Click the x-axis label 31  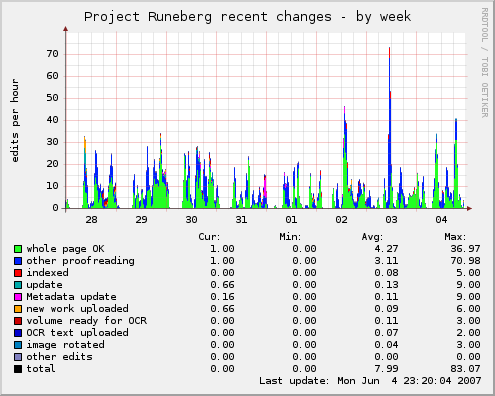241,220
